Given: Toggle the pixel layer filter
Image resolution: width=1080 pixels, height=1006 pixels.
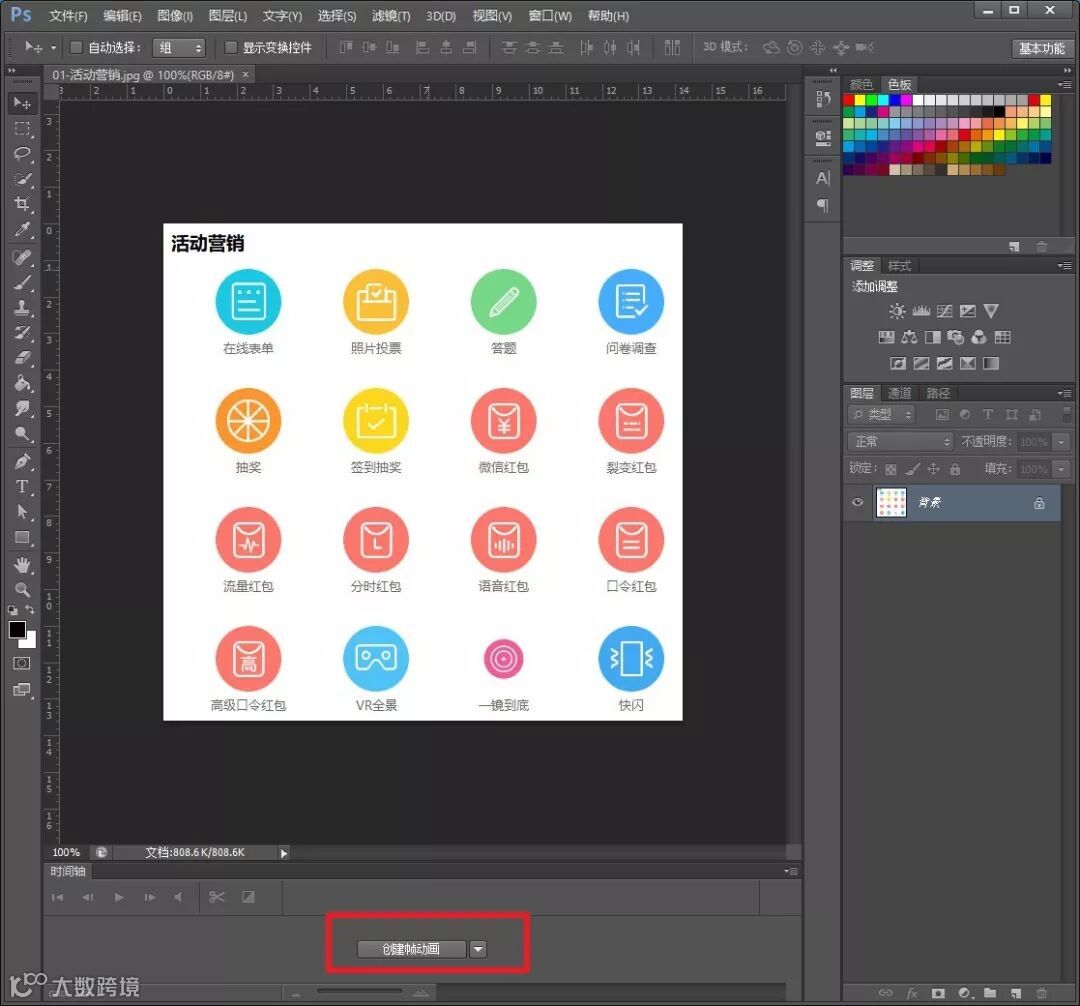Looking at the screenshot, I should (942, 415).
